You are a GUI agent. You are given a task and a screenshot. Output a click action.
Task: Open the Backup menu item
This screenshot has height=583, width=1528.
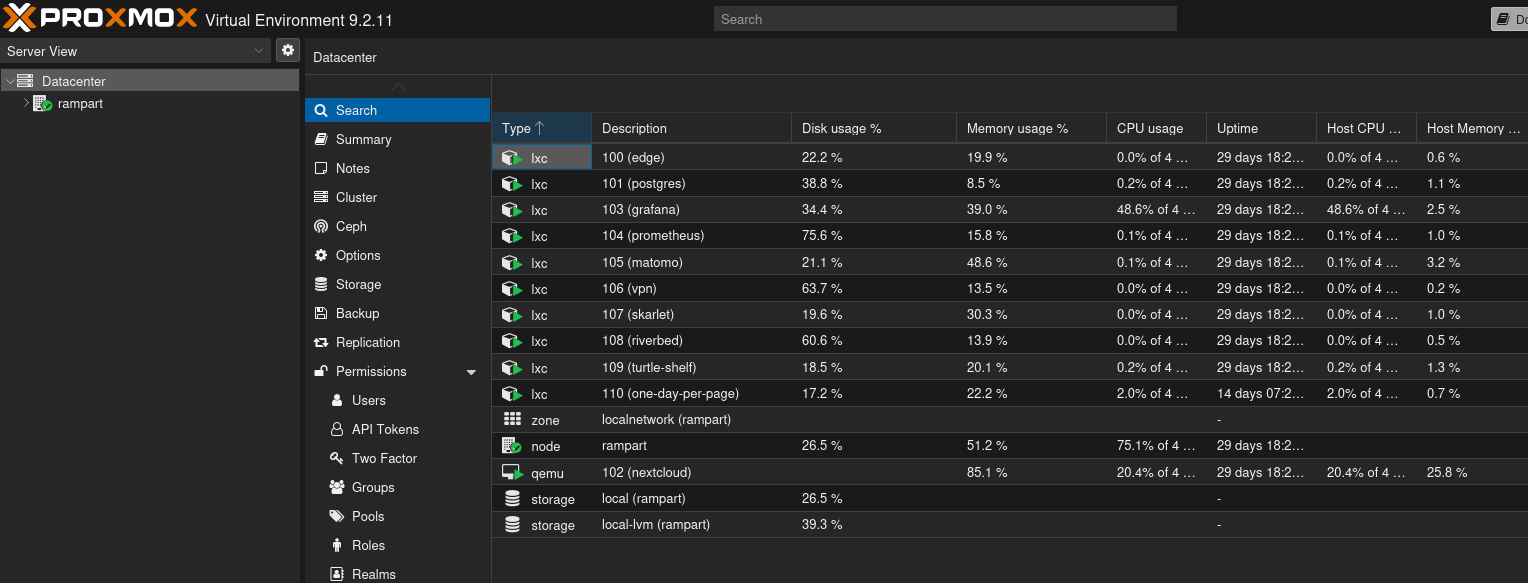pyautogui.click(x=397, y=313)
